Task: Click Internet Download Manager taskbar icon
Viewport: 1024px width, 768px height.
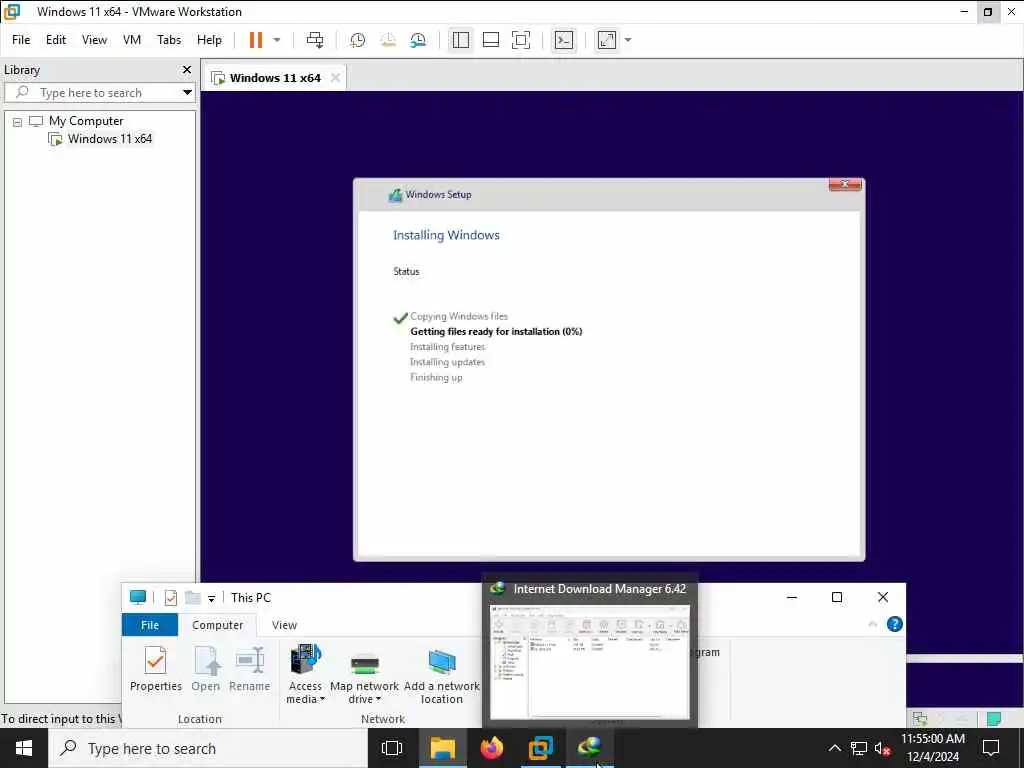Action: tap(590, 748)
